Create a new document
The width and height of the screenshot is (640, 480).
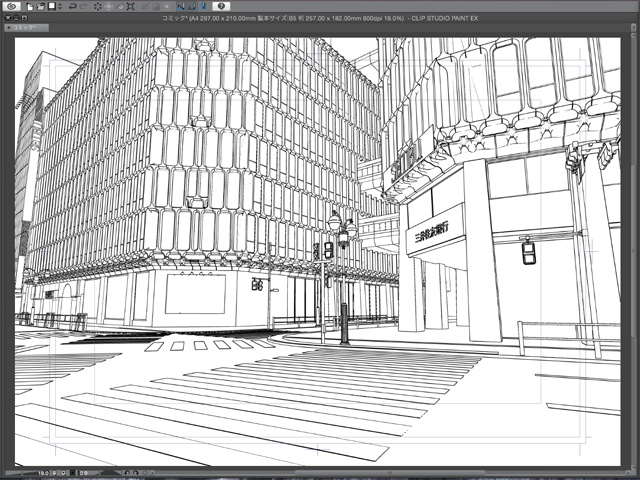pyautogui.click(x=30, y=7)
